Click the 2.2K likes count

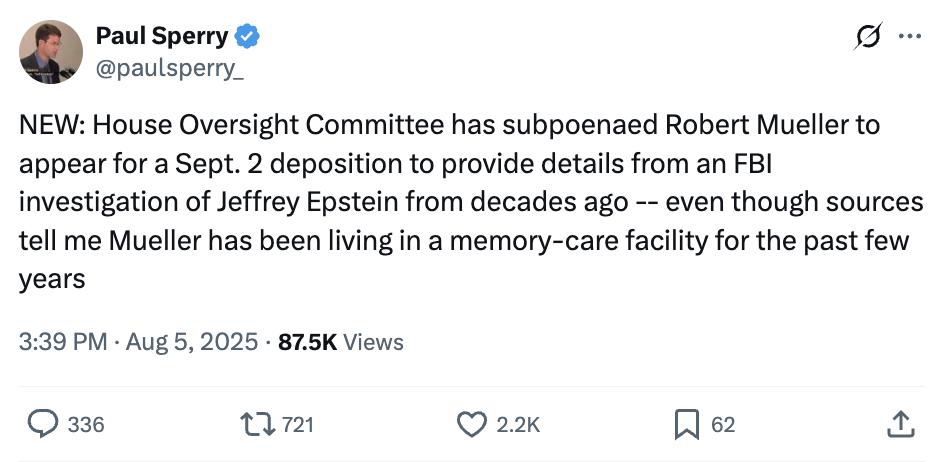click(517, 424)
